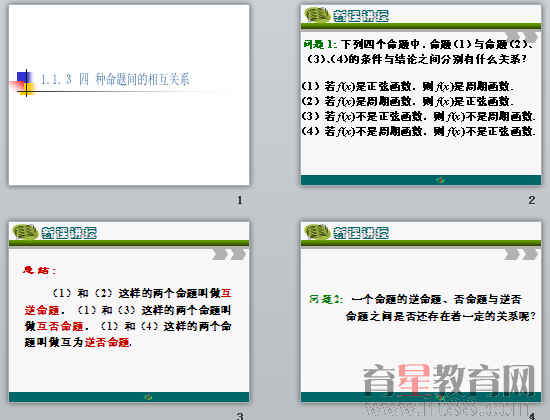Select slide 2 with four propositions
The width and height of the screenshot is (550, 420).
coord(421,95)
